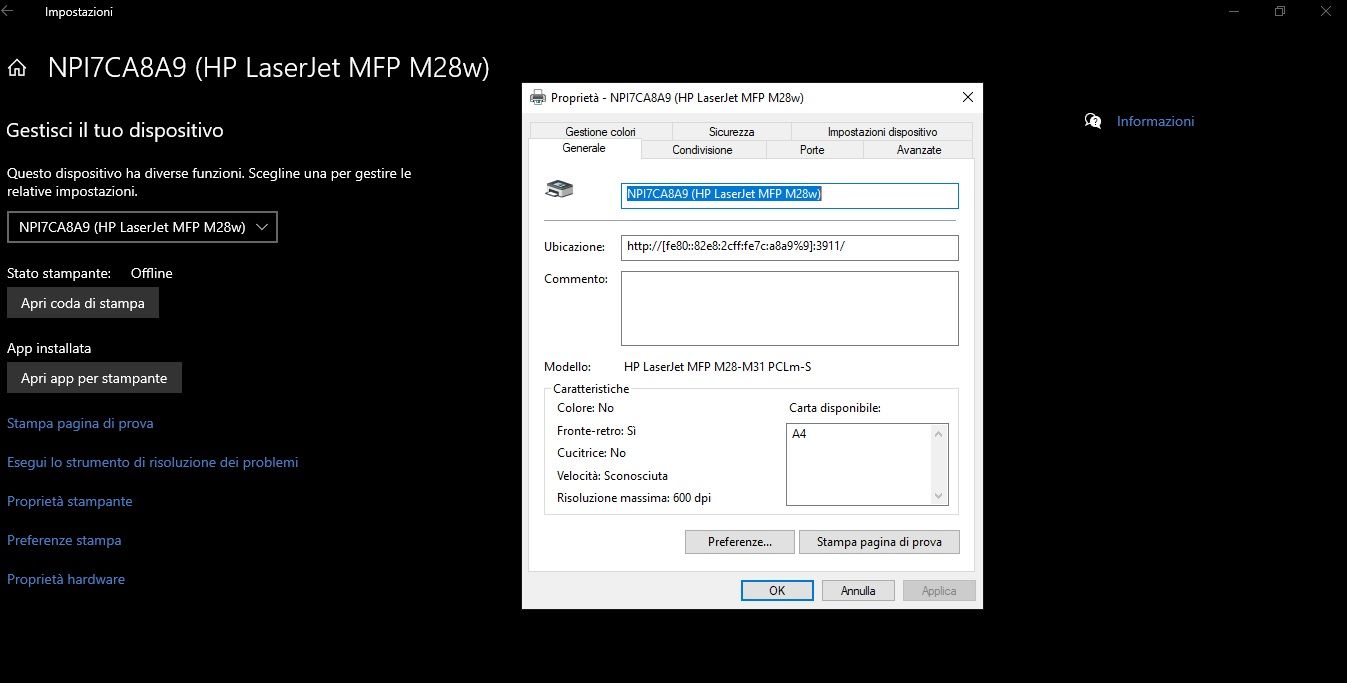
Task: Select A4 in Carta disponibile list
Action: (x=799, y=434)
